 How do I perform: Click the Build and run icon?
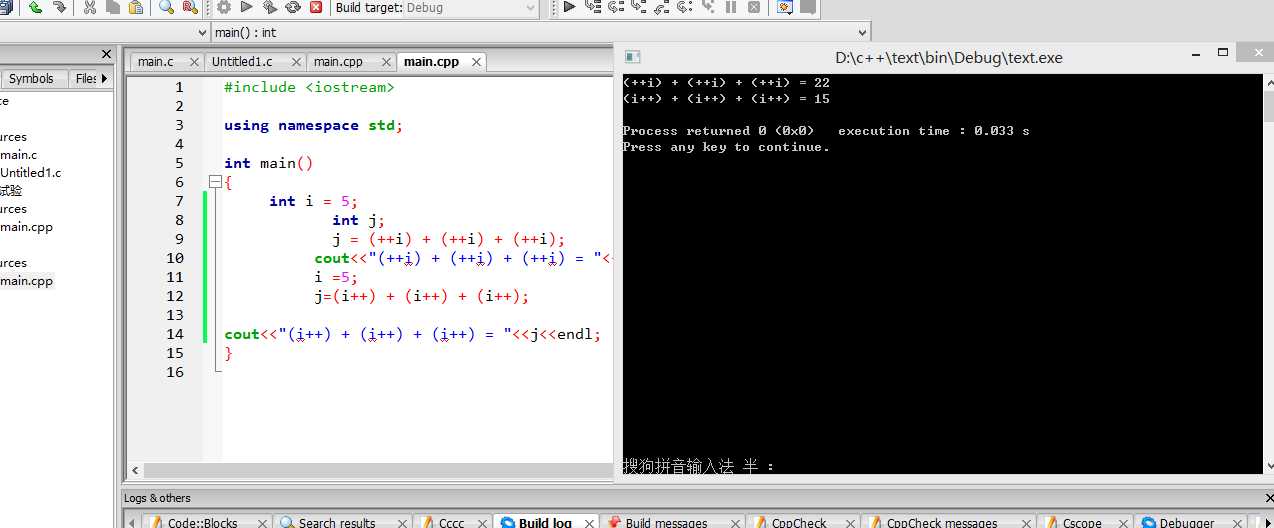pyautogui.click(x=270, y=7)
